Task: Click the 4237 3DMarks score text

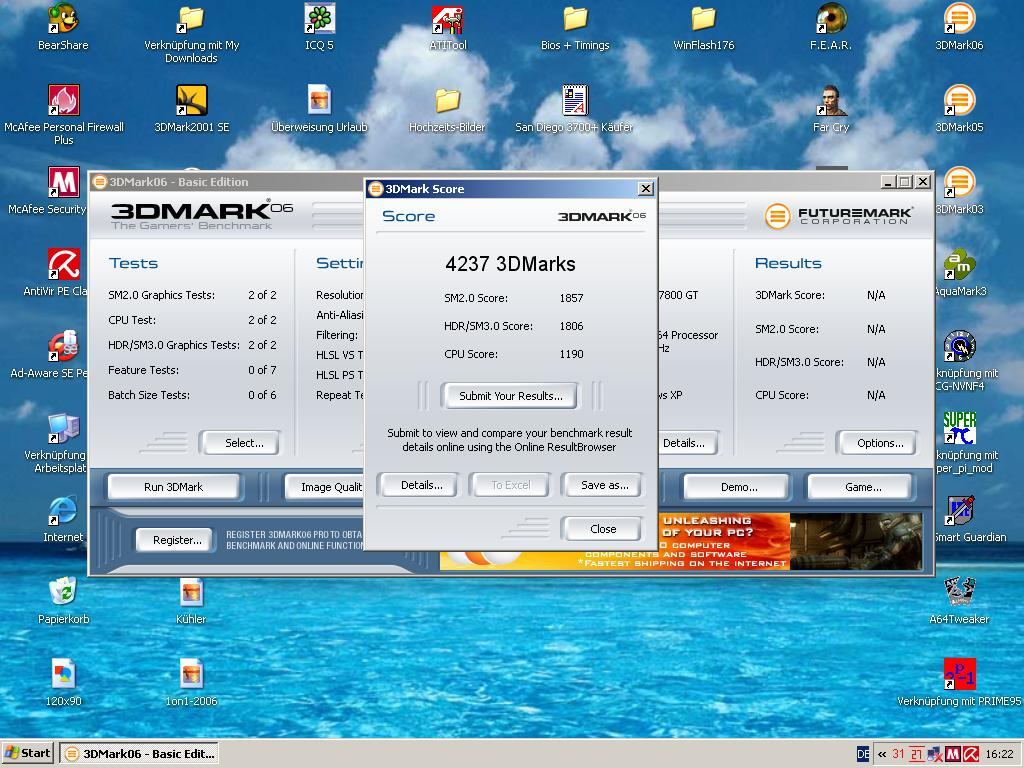Action: [x=510, y=264]
